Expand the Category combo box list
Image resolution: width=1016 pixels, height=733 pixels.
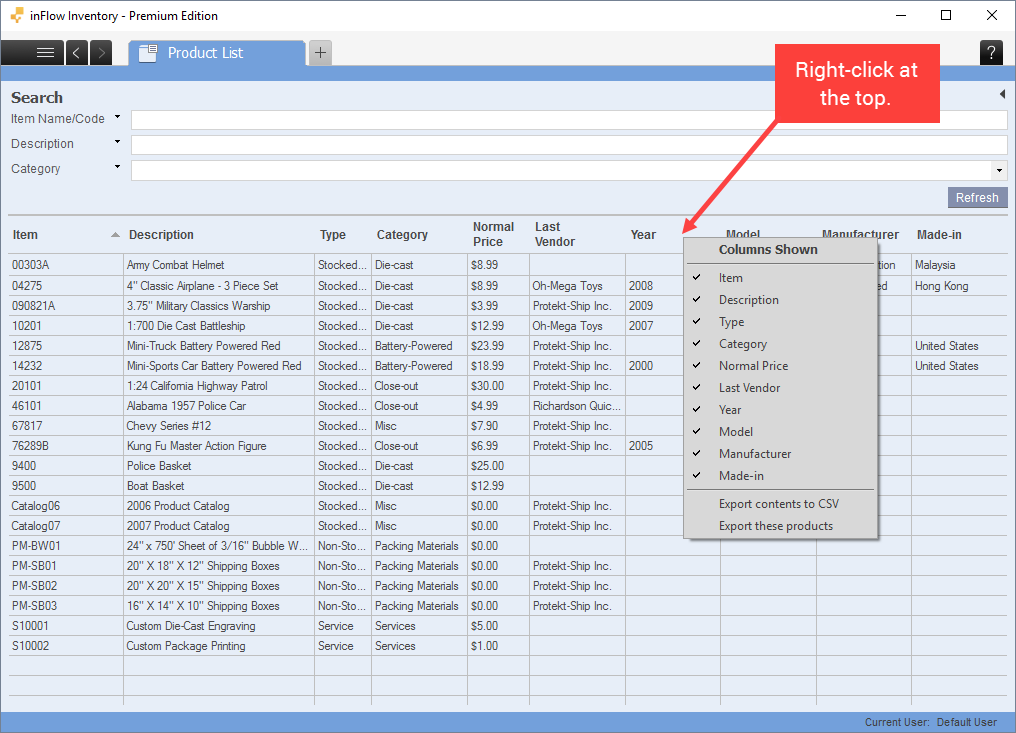[x=999, y=170]
